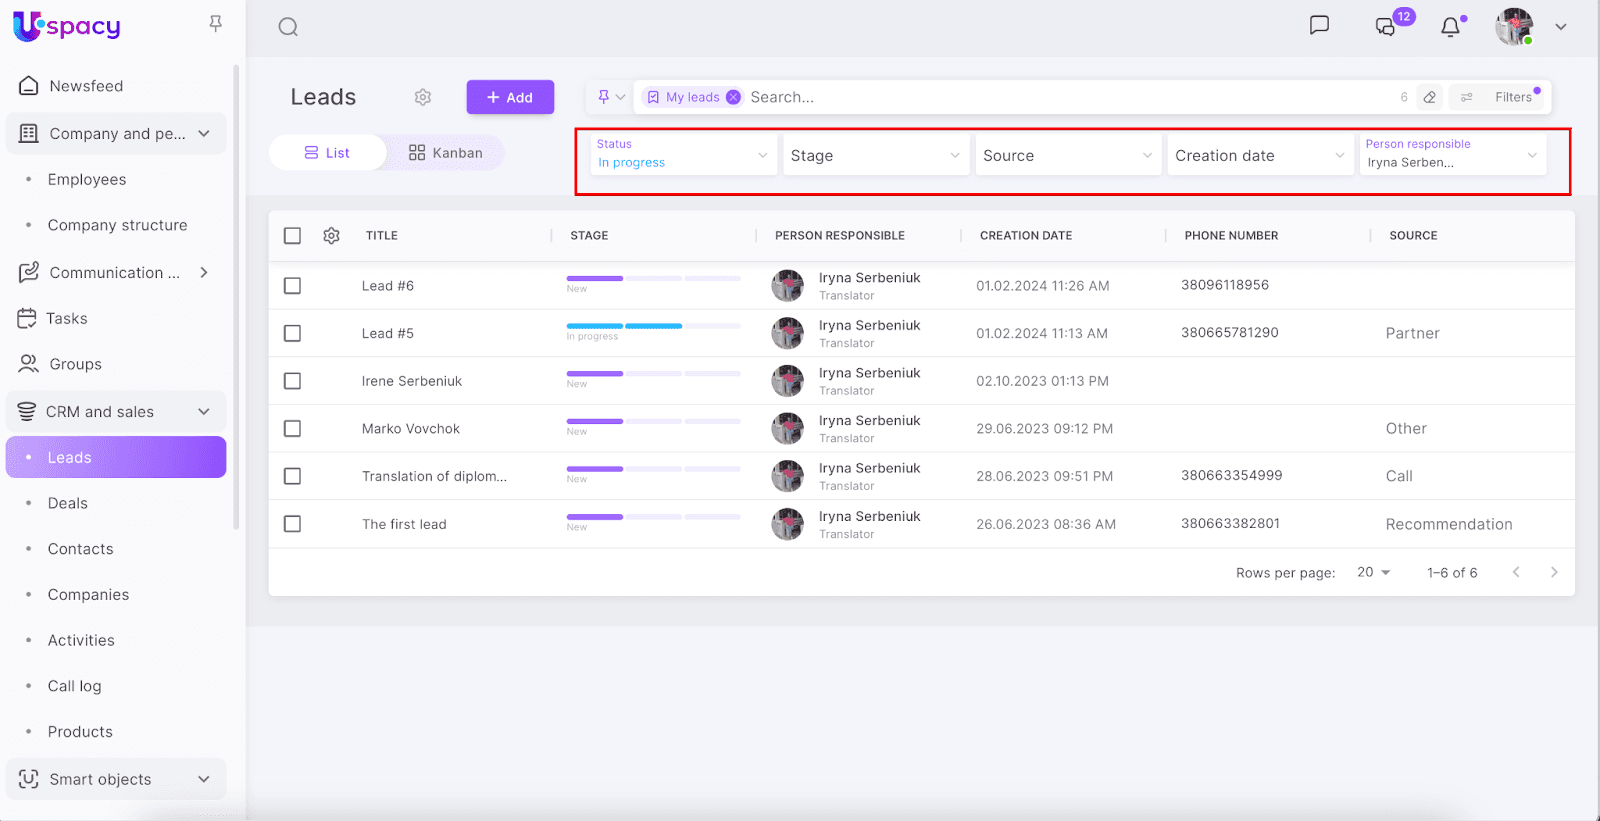Open the Filters button
The image size is (1600, 821).
[x=1501, y=97]
